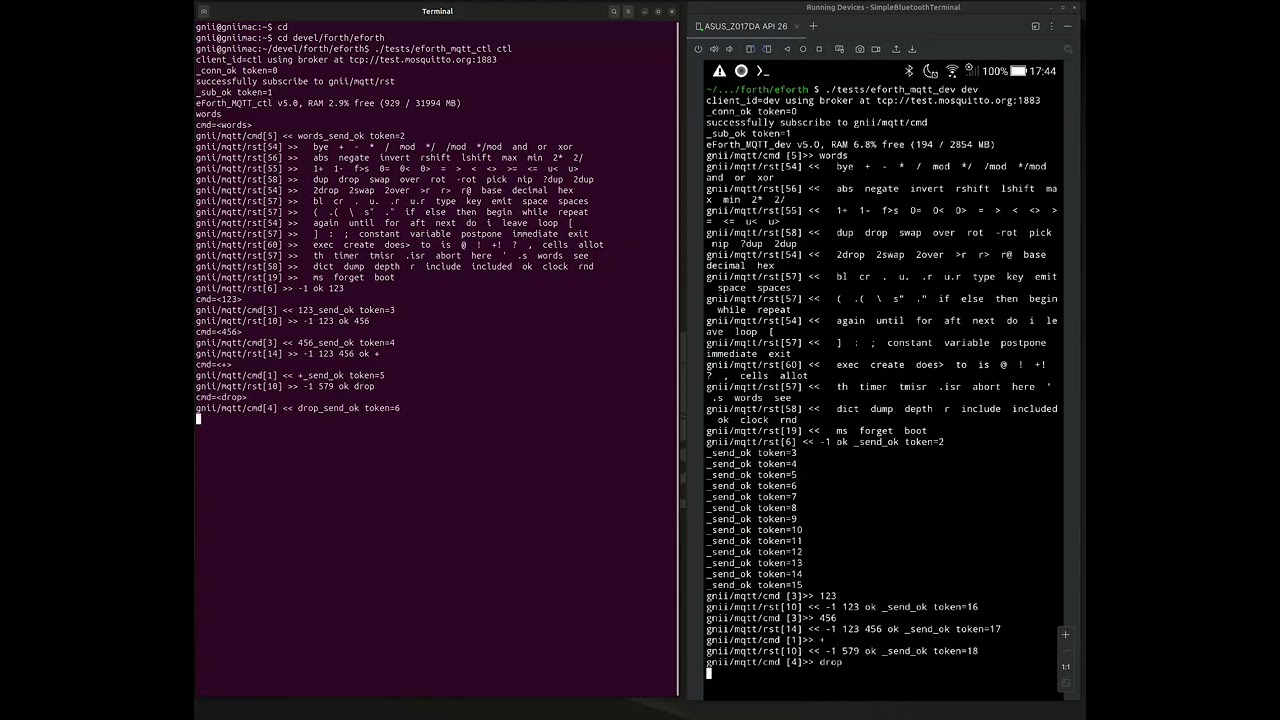Screen dimensions: 1280x720
Task: Tap the record circle icon in the Android status bar
Action: click(x=741, y=71)
